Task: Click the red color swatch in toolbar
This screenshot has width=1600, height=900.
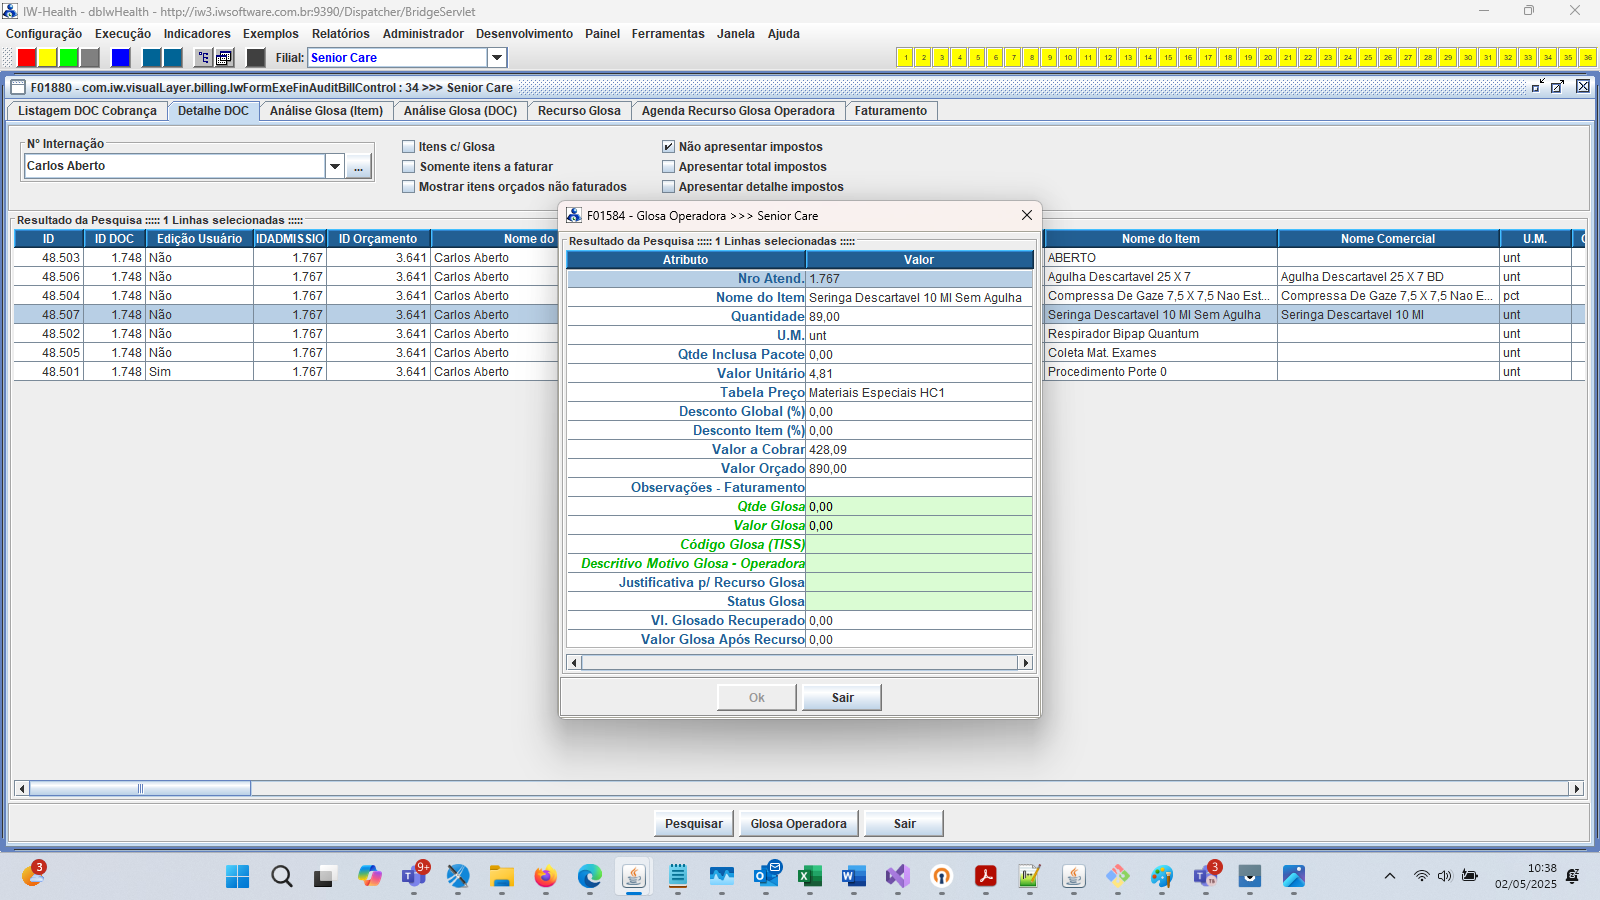Action: [27, 58]
